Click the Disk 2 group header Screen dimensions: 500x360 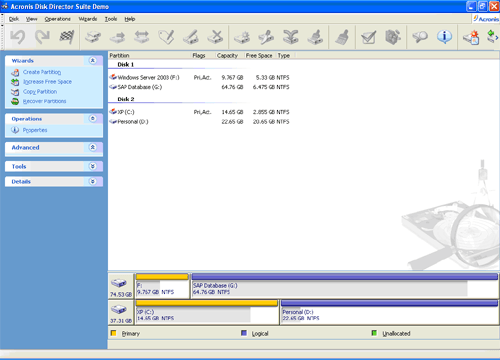126,99
